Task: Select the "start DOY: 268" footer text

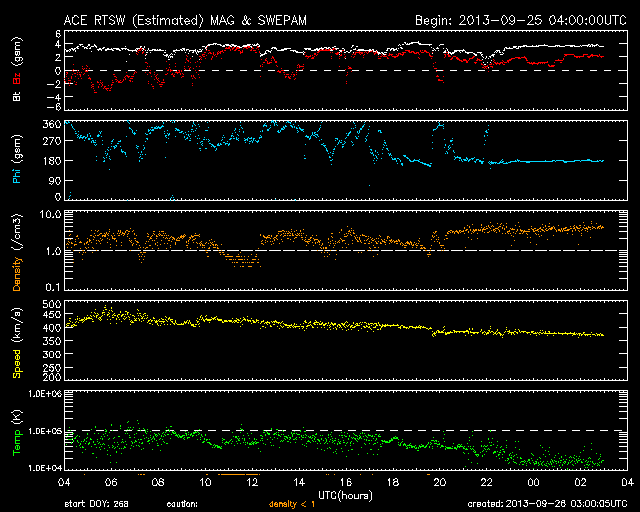Action: [x=96, y=504]
